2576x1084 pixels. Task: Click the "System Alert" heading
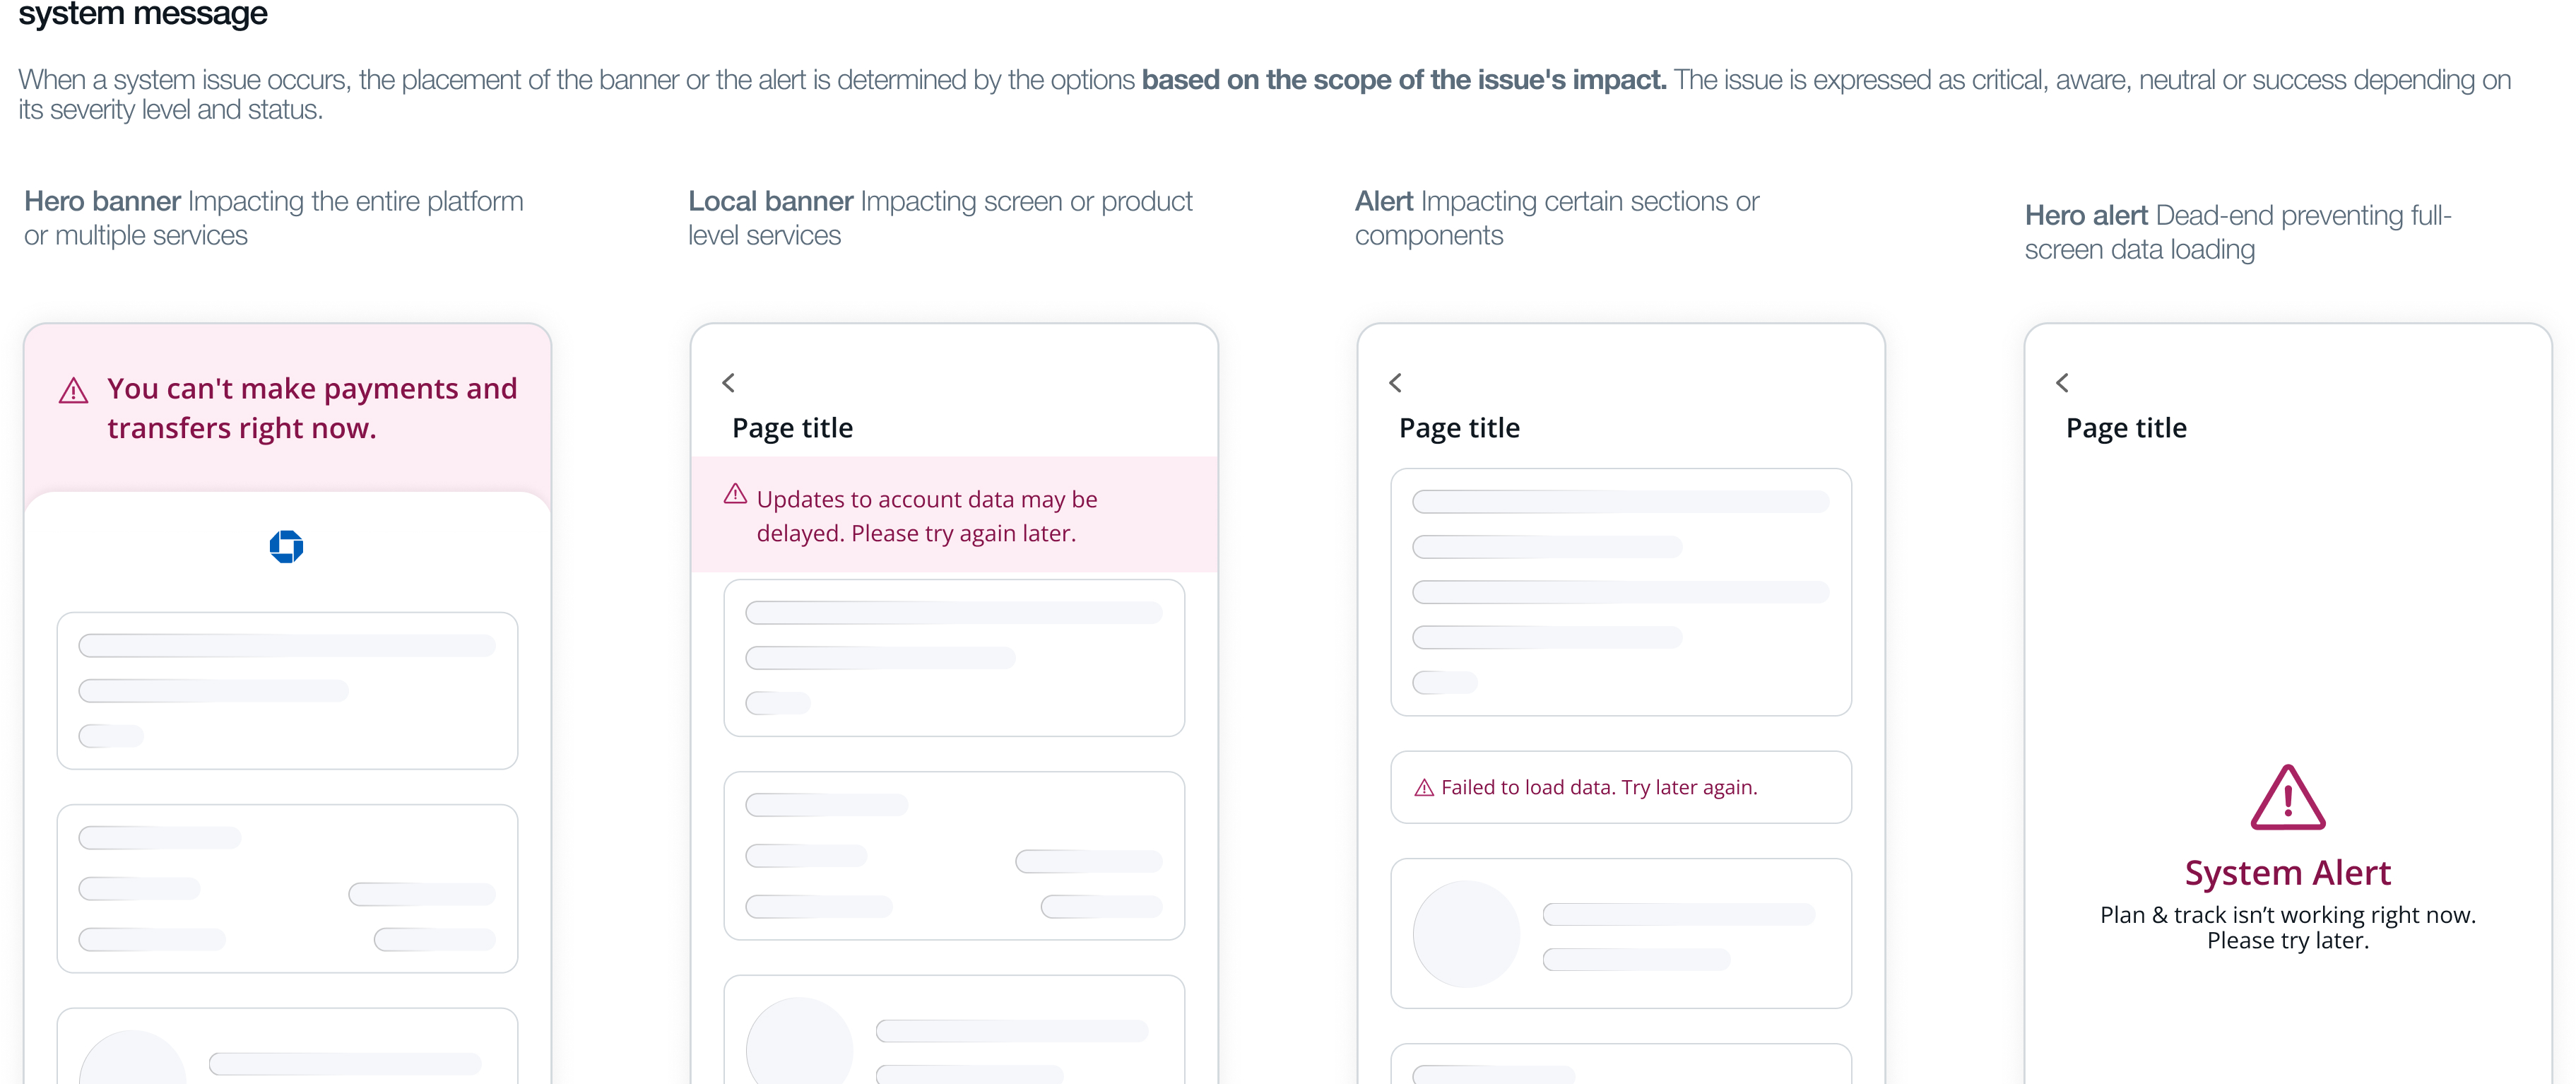click(2287, 873)
